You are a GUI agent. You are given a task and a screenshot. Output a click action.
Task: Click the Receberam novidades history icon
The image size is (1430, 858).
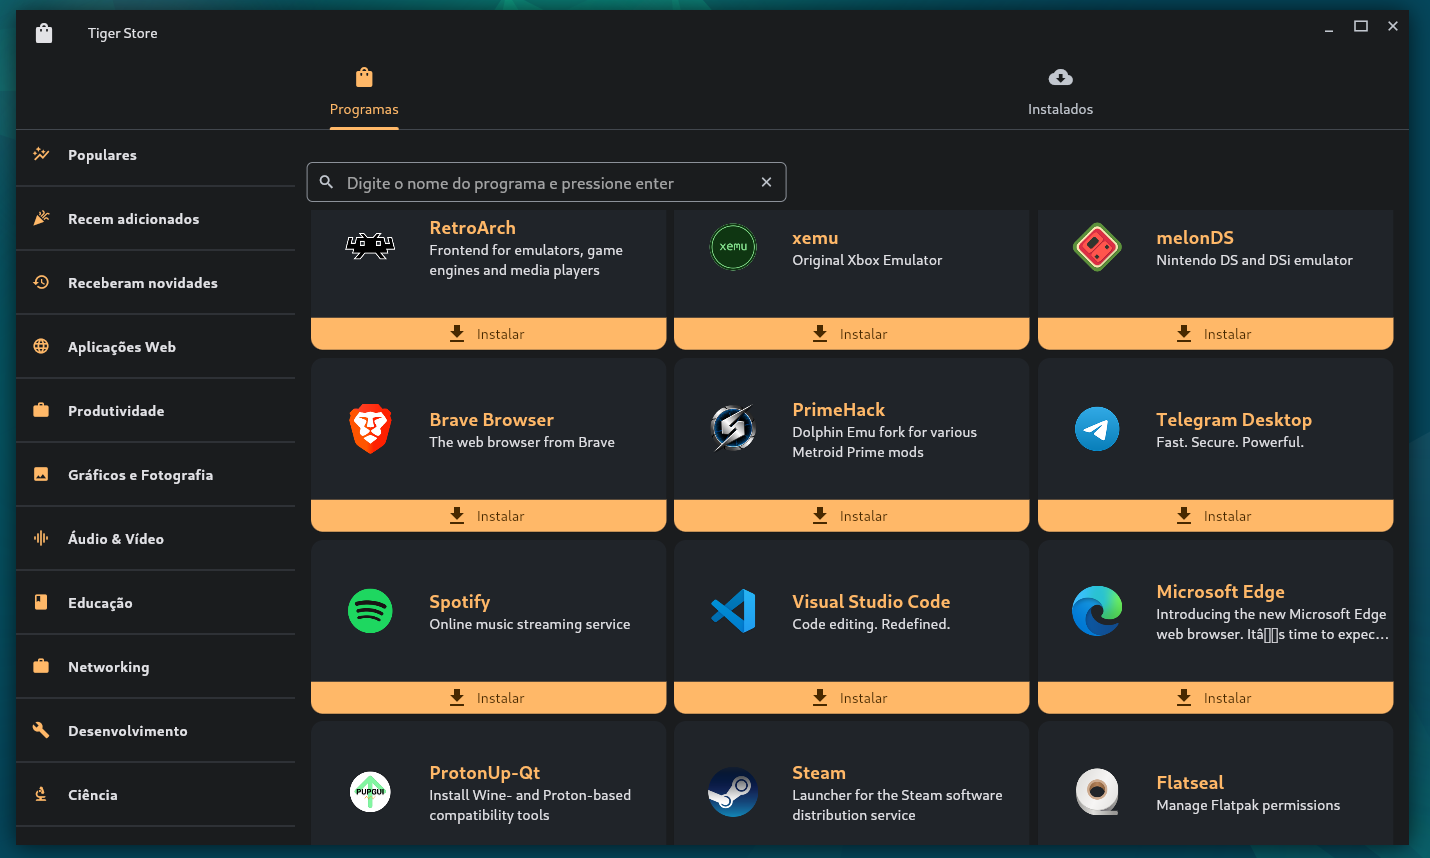(x=41, y=282)
